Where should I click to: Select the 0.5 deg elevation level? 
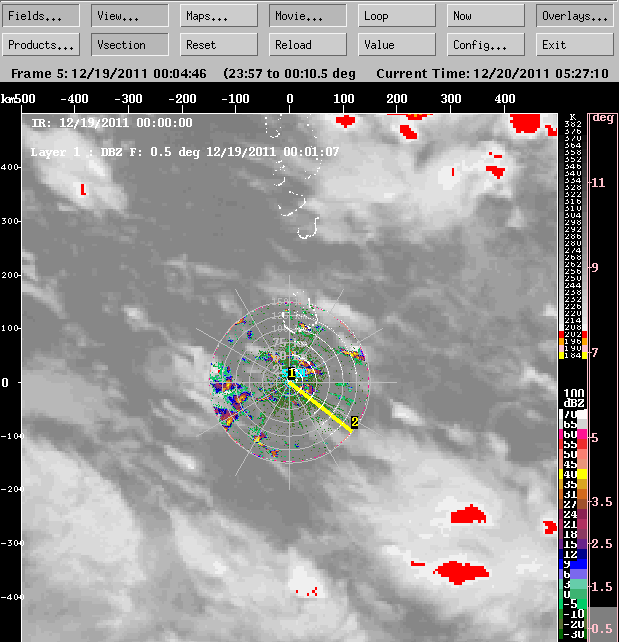click(602, 628)
